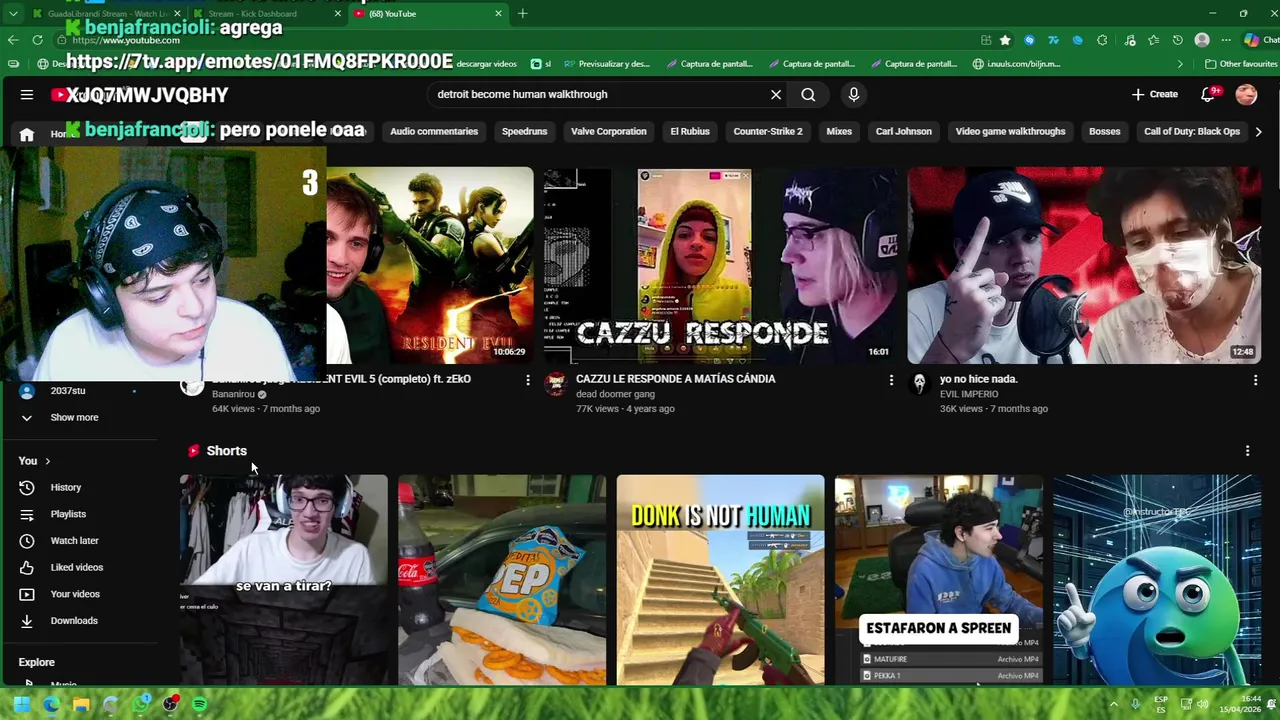Reload the page

(37, 40)
